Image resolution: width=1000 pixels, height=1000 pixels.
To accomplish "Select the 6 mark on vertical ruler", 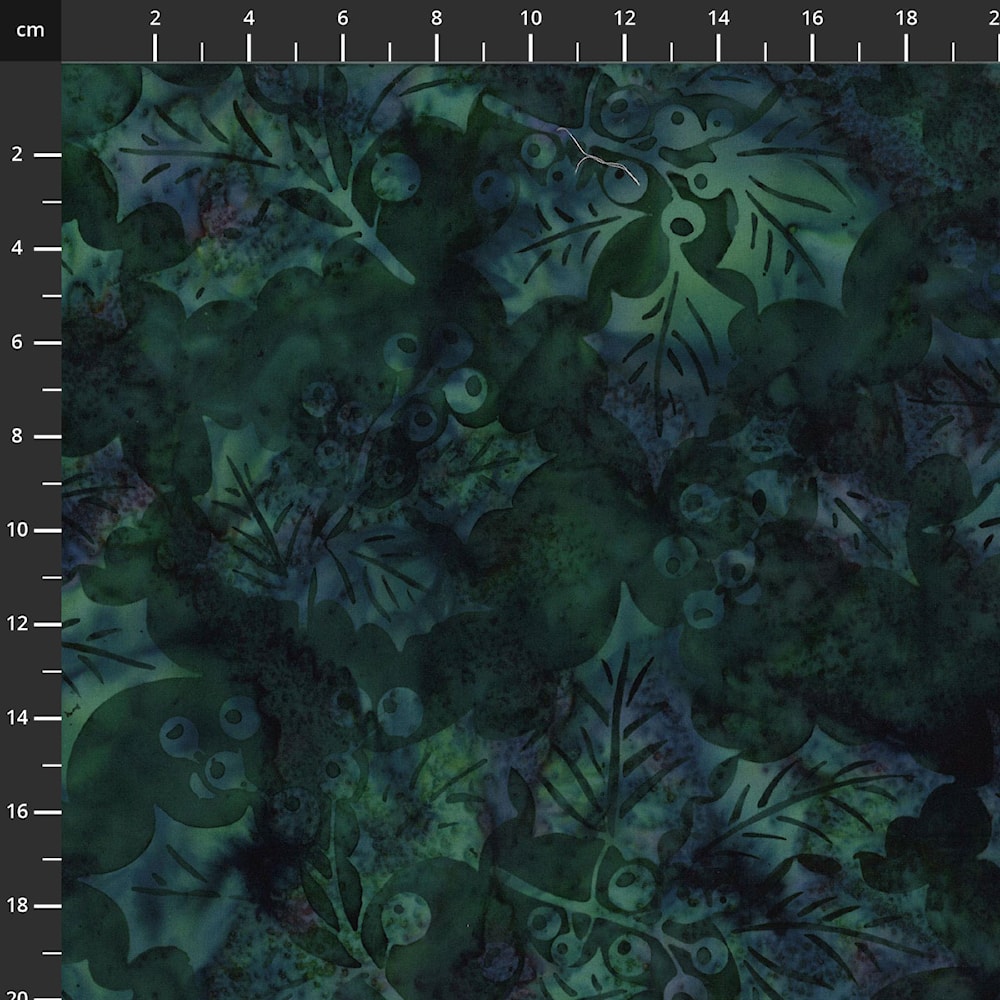I will [x=18, y=342].
